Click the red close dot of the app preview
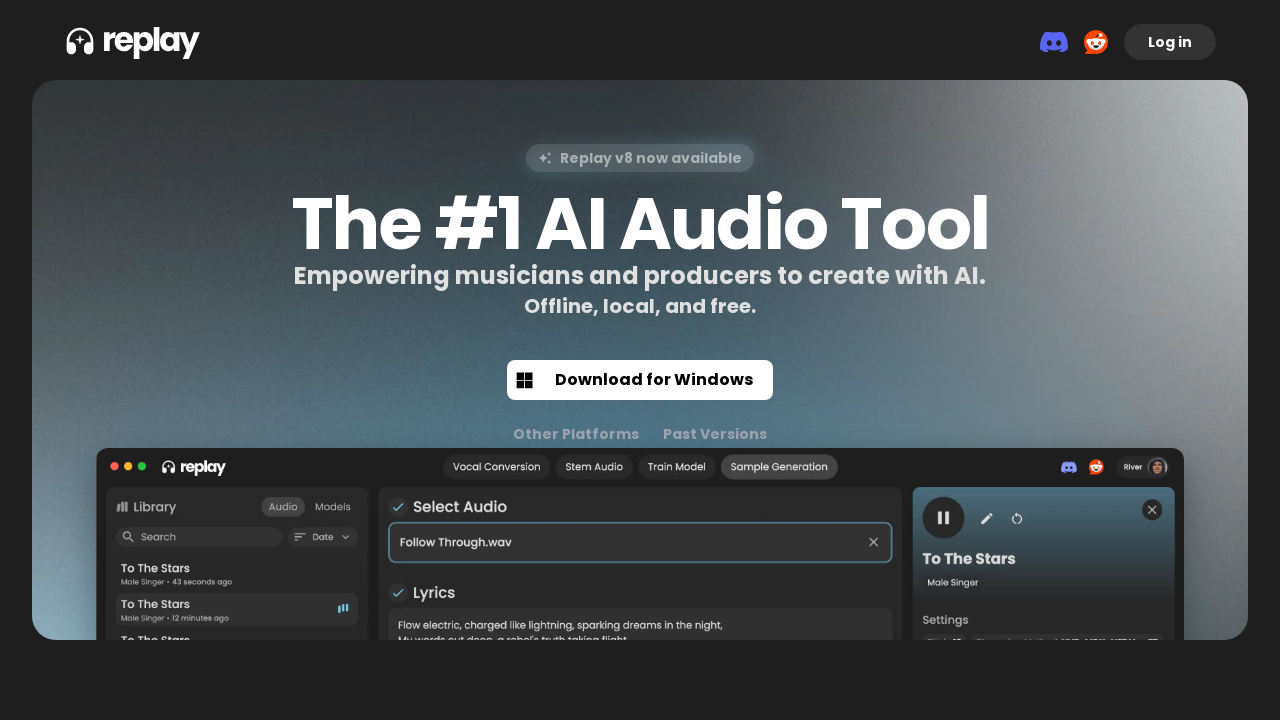1280x720 pixels. 114,466
